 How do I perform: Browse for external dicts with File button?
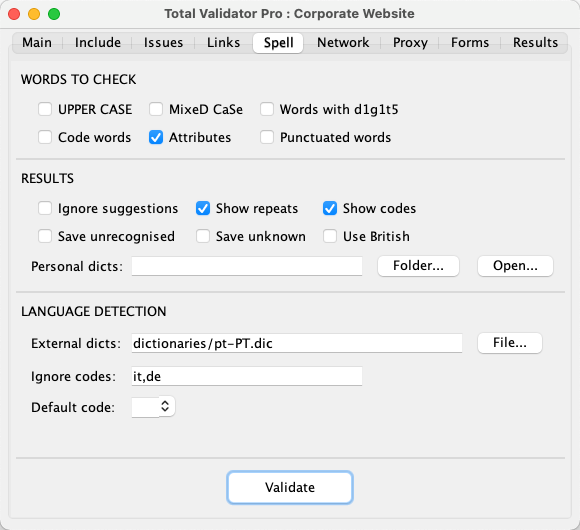(510, 343)
